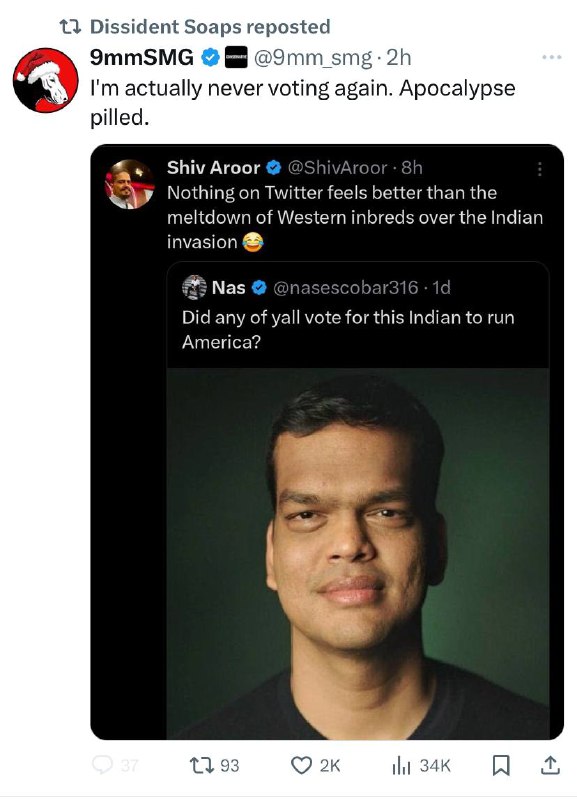Click Shiv Aroor's verified checkmark badge
577x800 pixels.
click(x=274, y=167)
